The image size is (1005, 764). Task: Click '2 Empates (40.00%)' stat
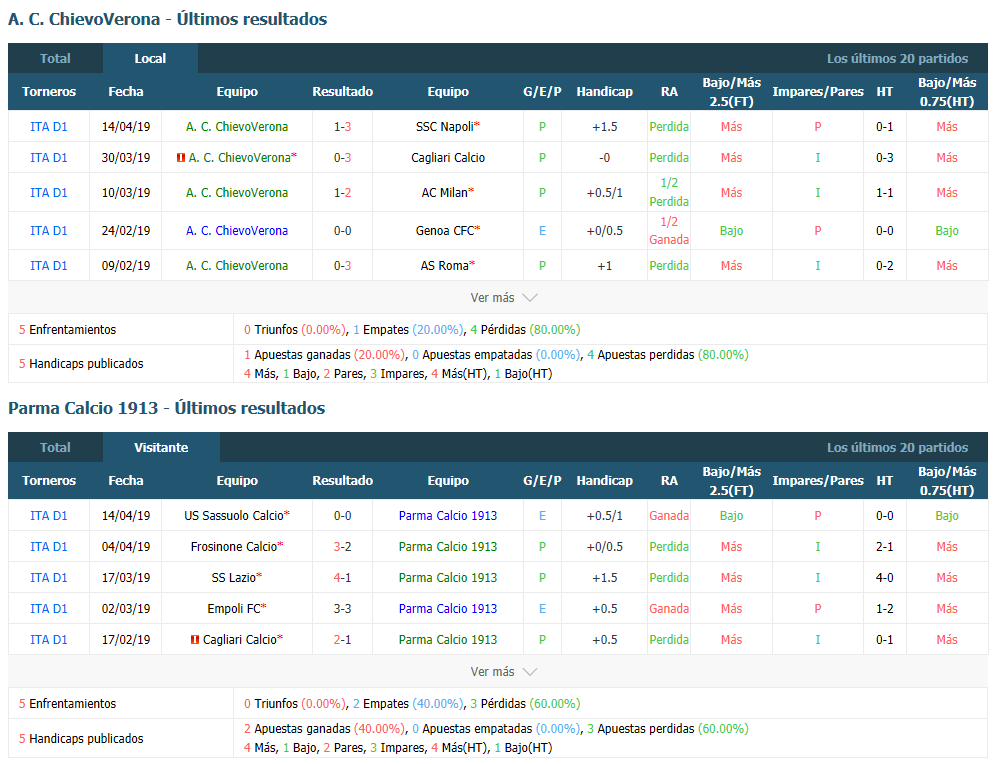click(408, 704)
